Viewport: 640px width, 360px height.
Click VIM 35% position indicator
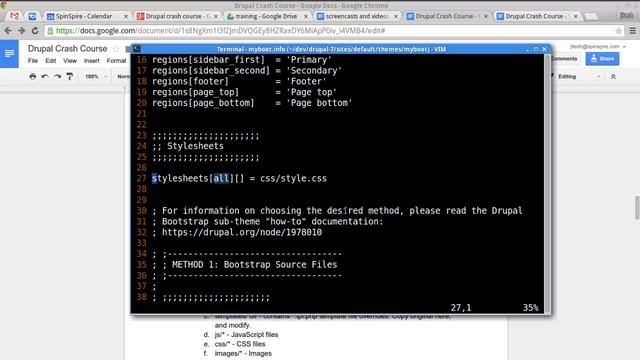coord(531,308)
